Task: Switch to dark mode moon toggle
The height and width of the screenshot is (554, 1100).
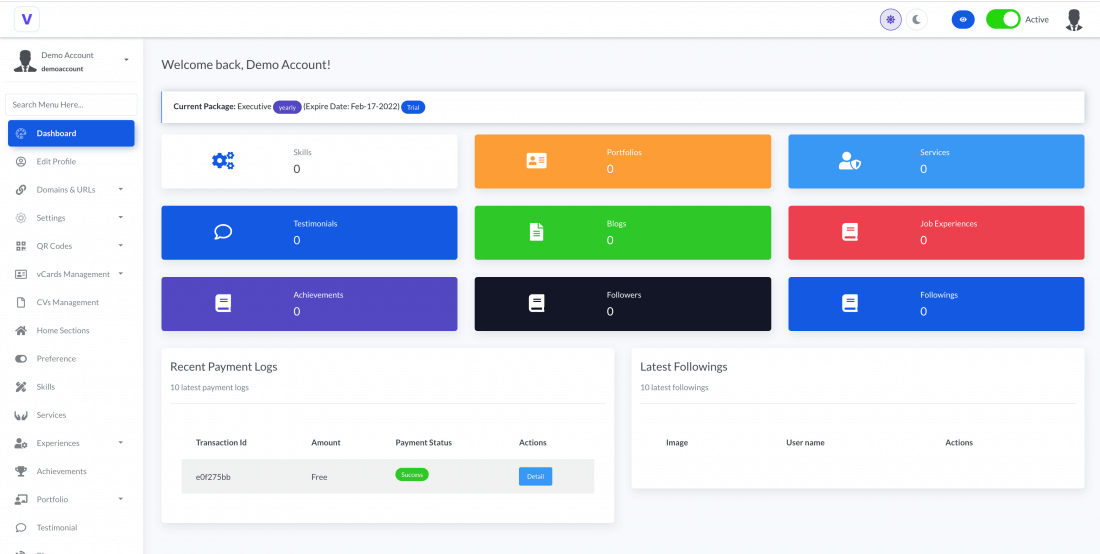Action: [x=918, y=19]
